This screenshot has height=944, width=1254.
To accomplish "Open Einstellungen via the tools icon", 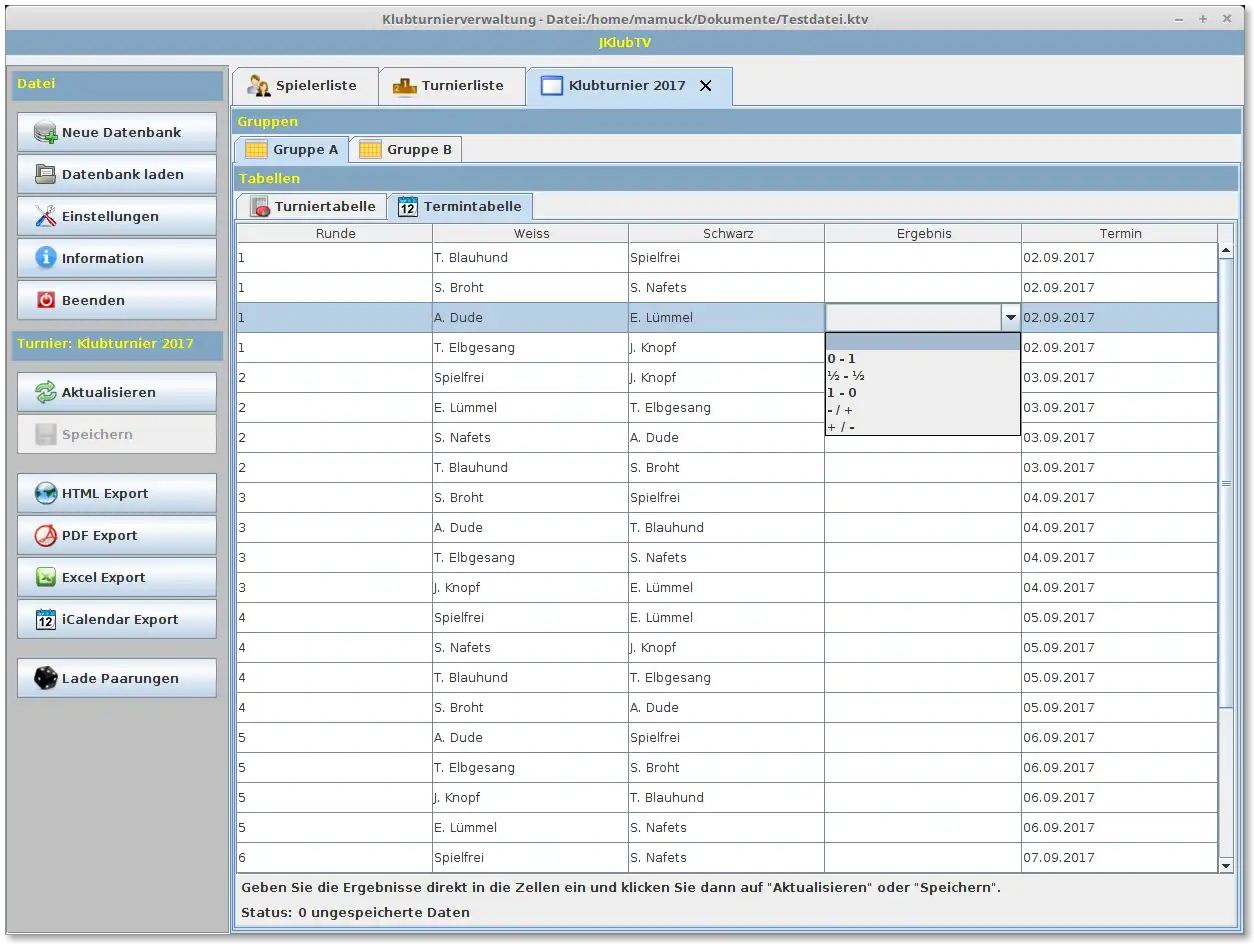I will pyautogui.click(x=45, y=217).
